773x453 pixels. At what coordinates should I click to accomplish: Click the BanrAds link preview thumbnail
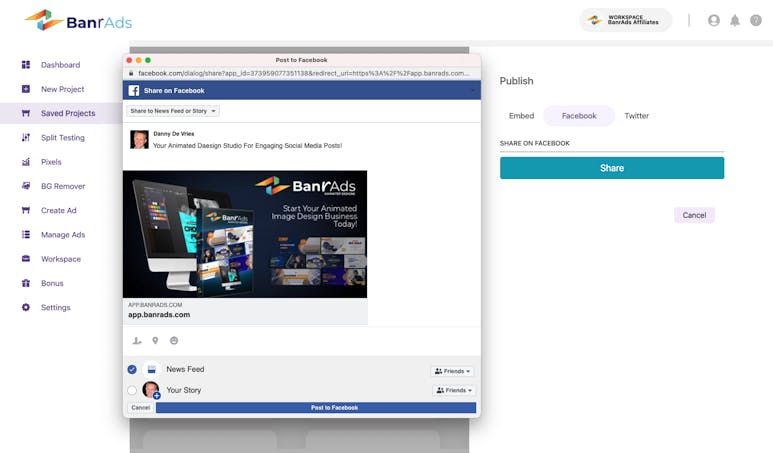click(245, 234)
